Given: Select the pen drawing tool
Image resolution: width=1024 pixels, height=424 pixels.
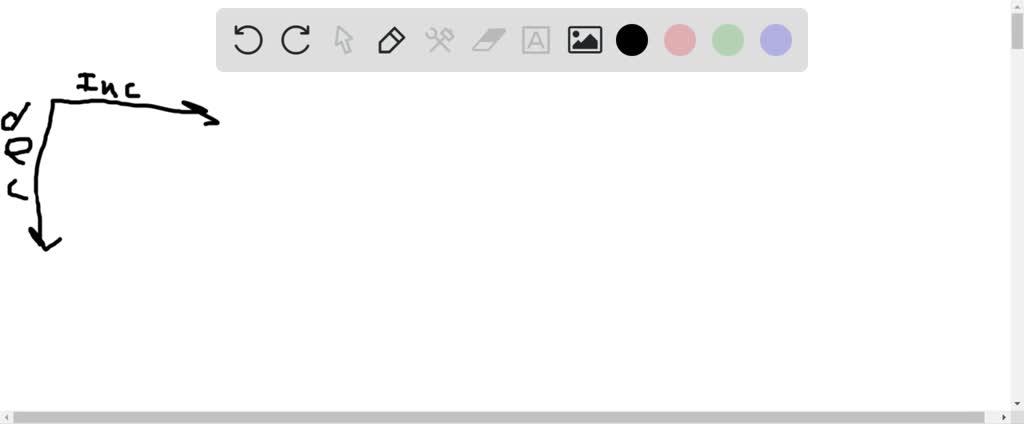Looking at the screenshot, I should pos(391,40).
